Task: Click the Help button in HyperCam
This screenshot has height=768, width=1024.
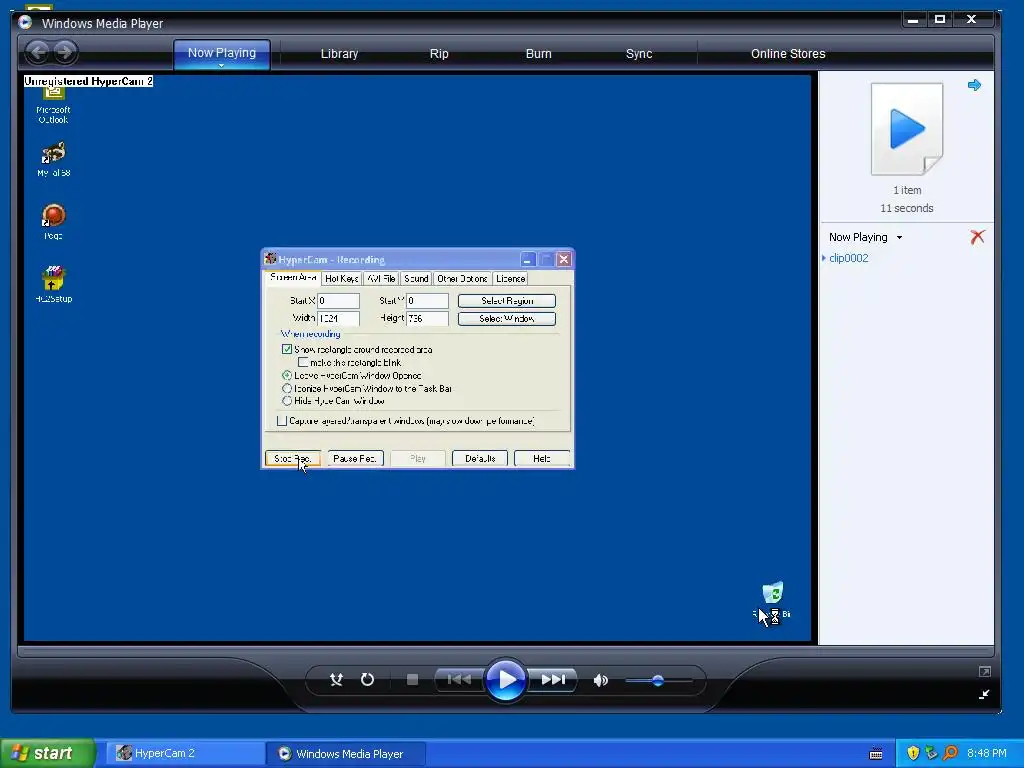Action: tap(541, 458)
